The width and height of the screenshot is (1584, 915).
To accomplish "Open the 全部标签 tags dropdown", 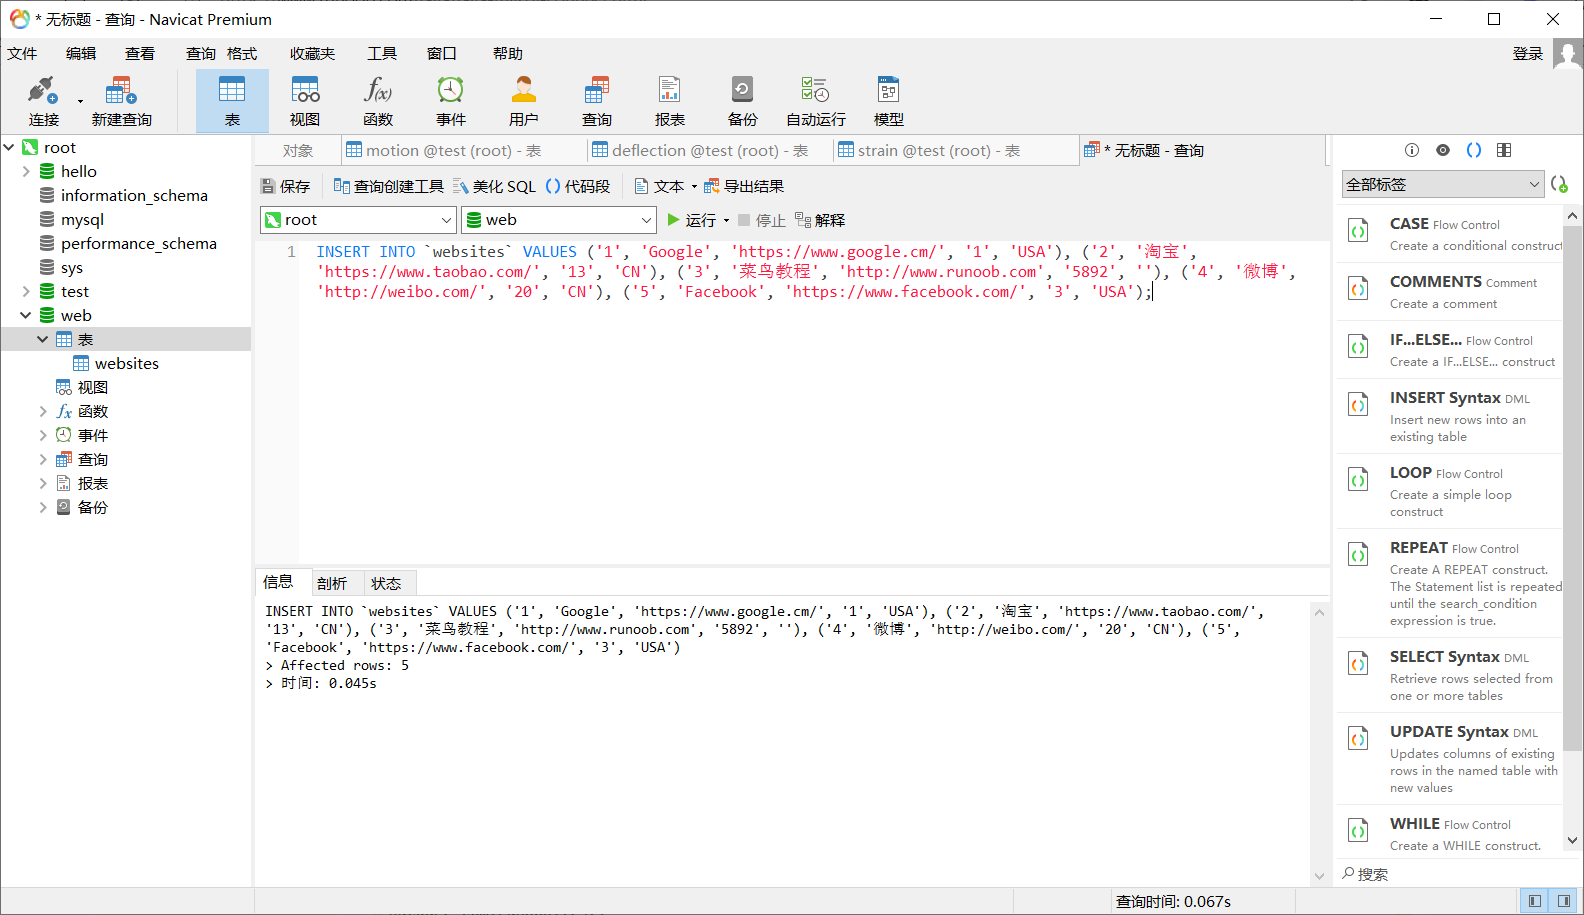I will click(1442, 184).
